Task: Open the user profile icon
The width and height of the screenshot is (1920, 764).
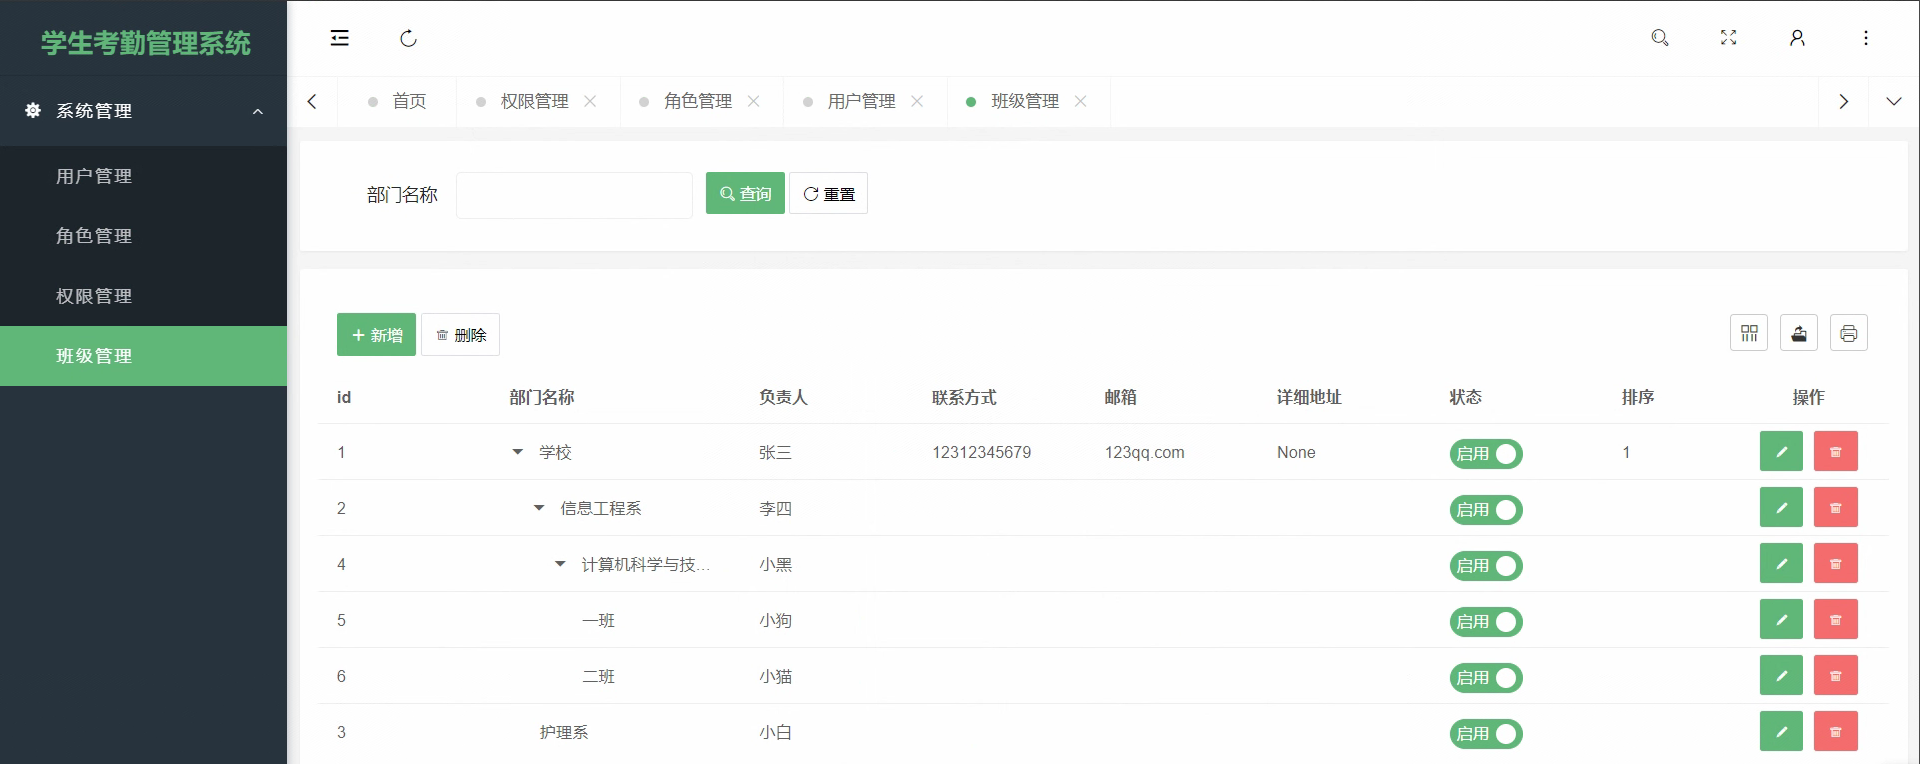Action: click(1797, 38)
